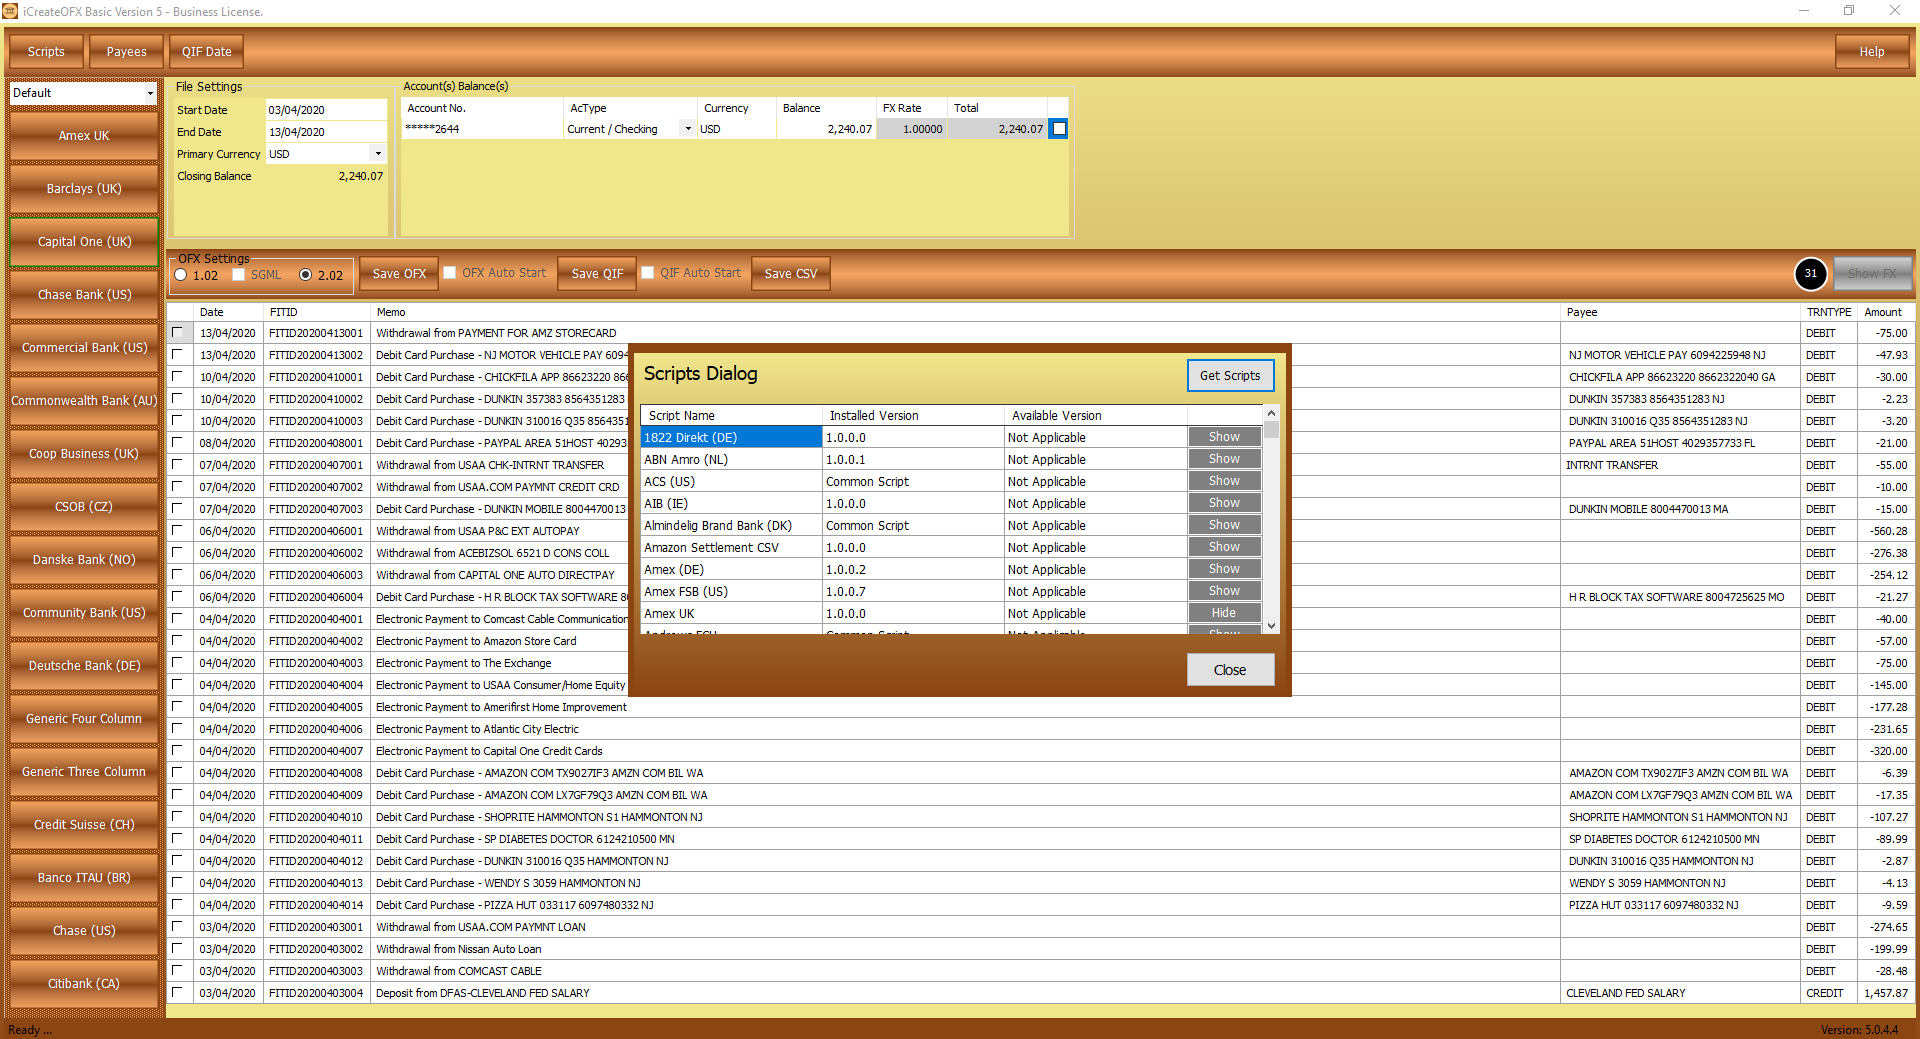Hide the Amex UK script

(1224, 612)
